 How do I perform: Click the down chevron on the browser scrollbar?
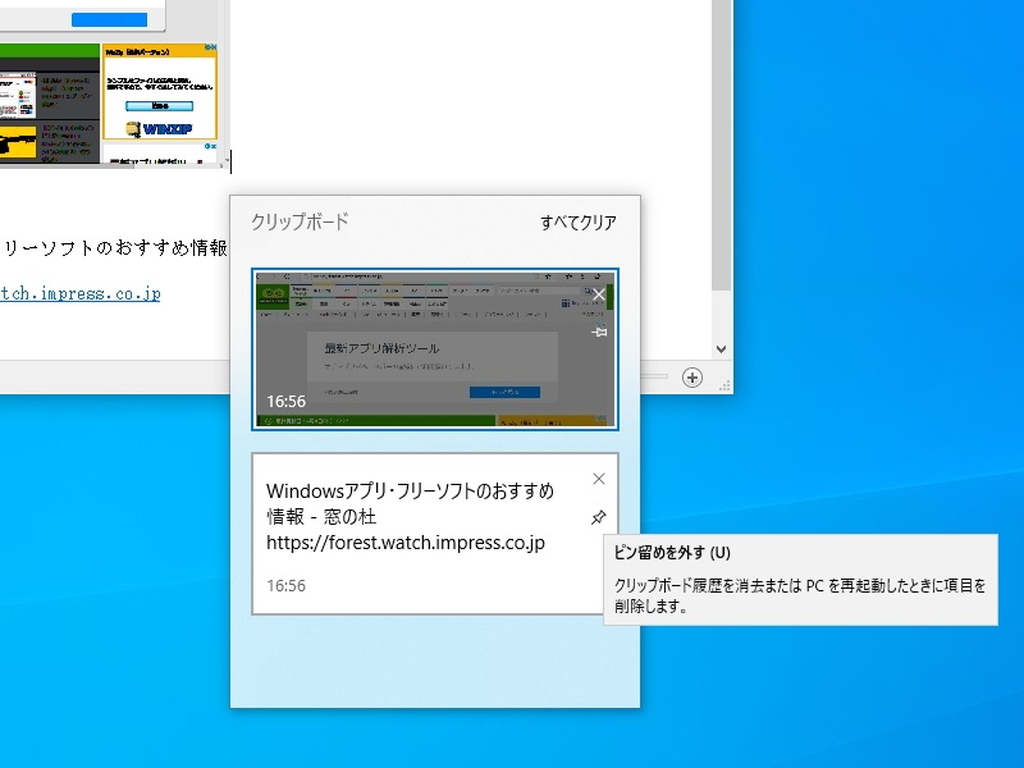click(x=721, y=349)
